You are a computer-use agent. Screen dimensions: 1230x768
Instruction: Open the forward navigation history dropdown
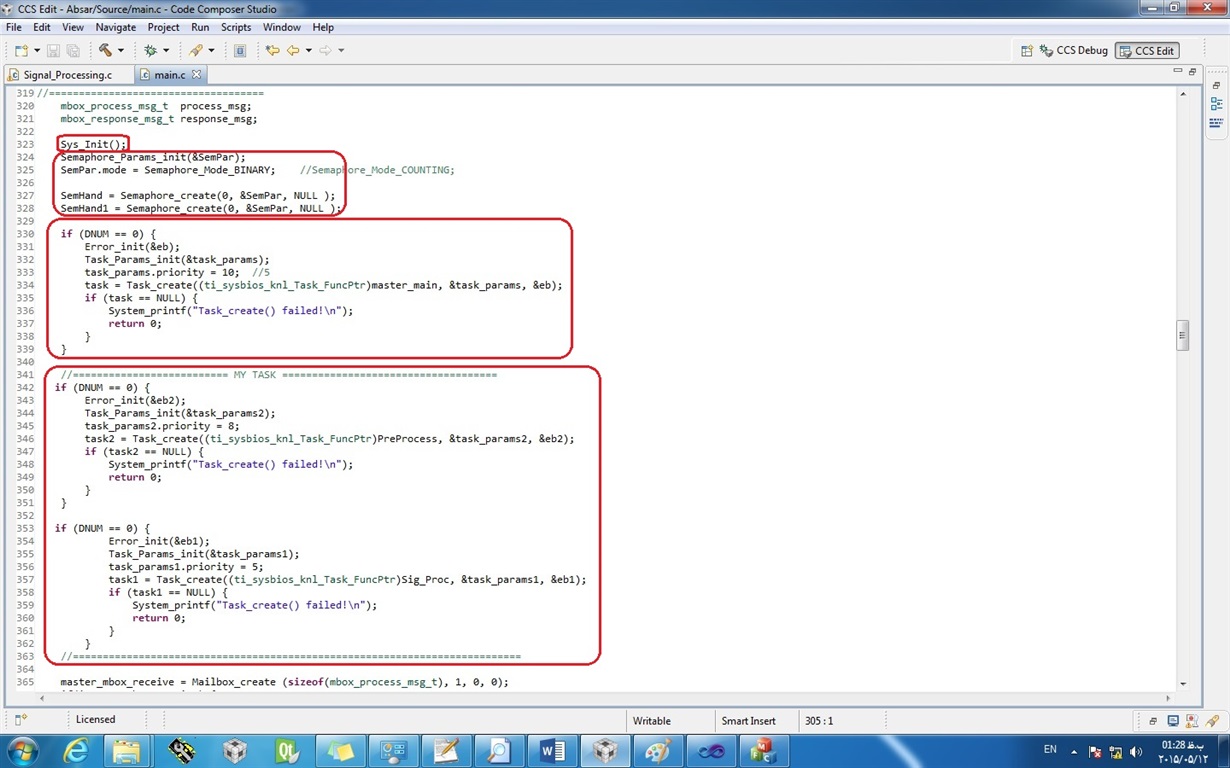tap(341, 50)
